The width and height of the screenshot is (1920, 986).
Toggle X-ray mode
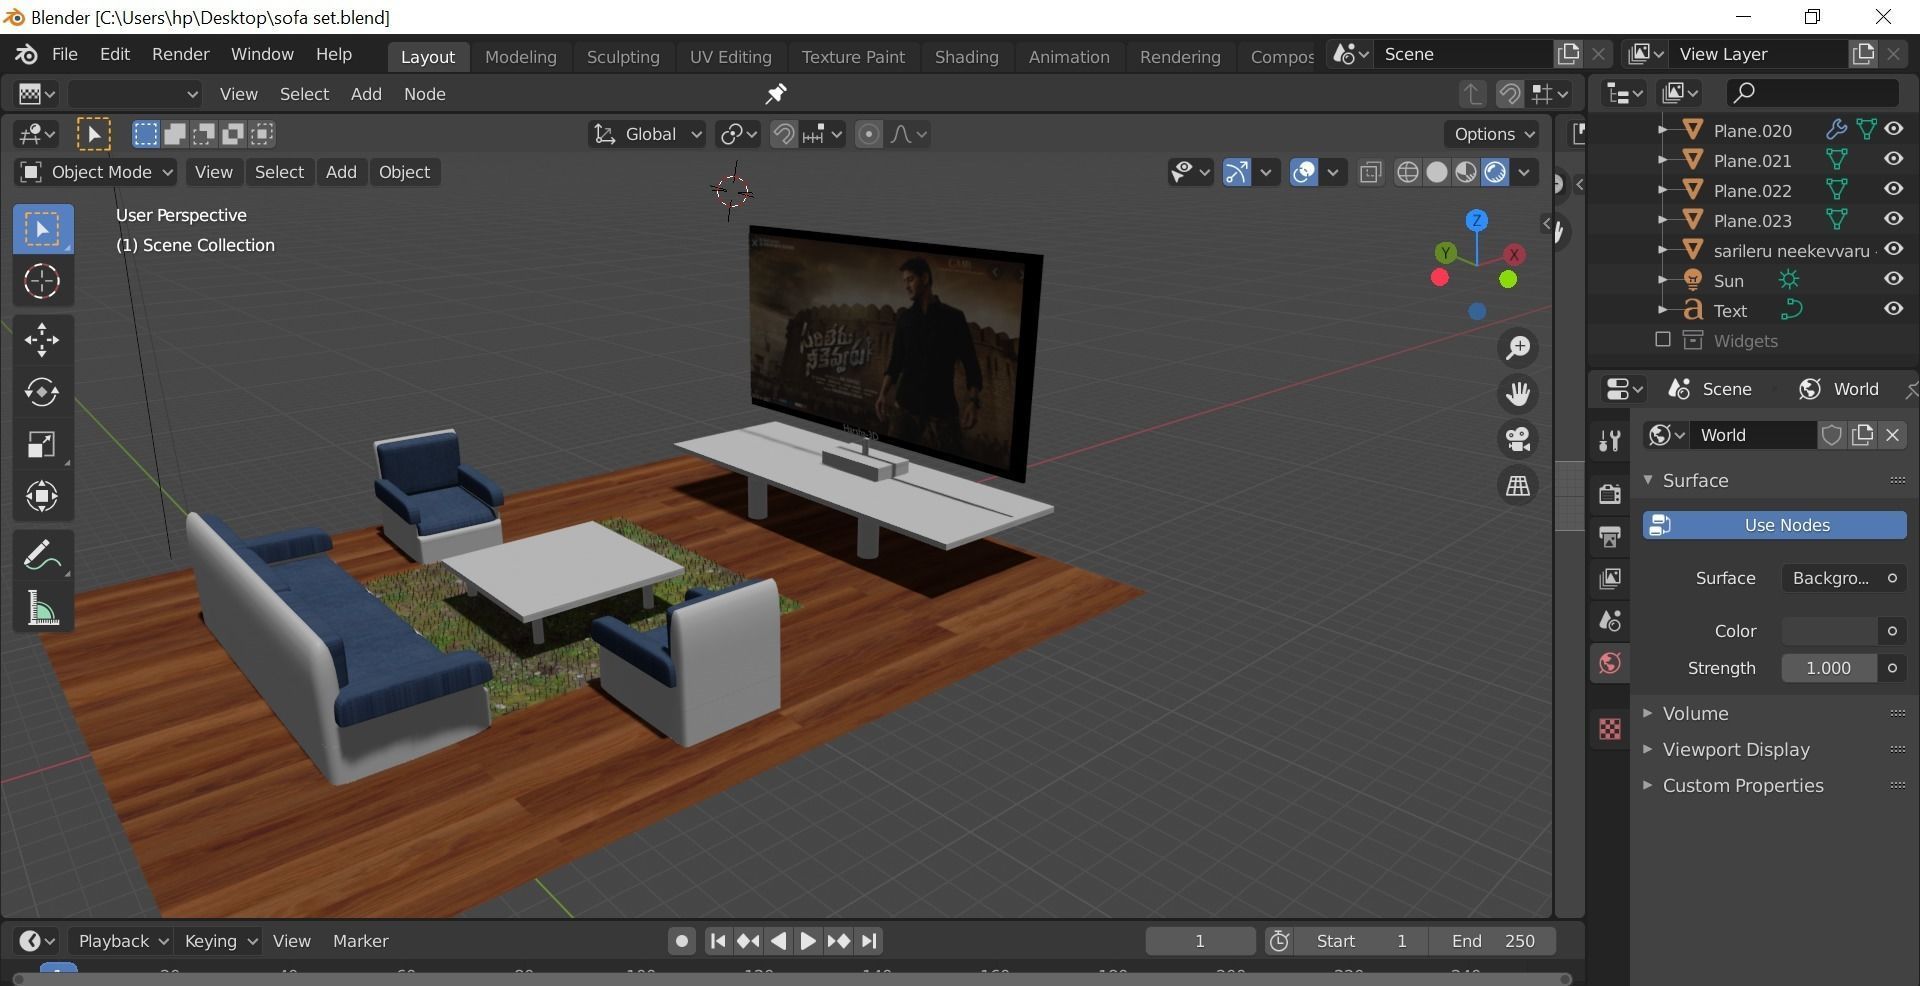[x=1370, y=173]
